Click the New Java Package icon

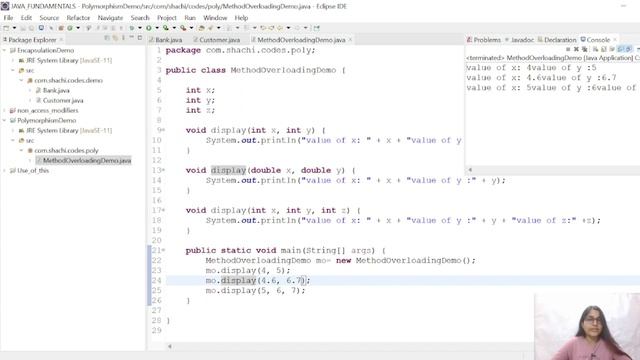click(x=60, y=28)
